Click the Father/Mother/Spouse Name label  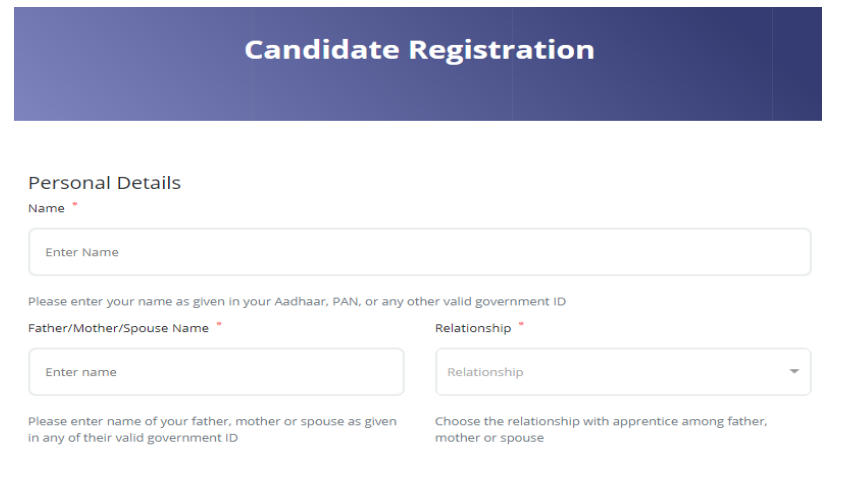[118, 328]
